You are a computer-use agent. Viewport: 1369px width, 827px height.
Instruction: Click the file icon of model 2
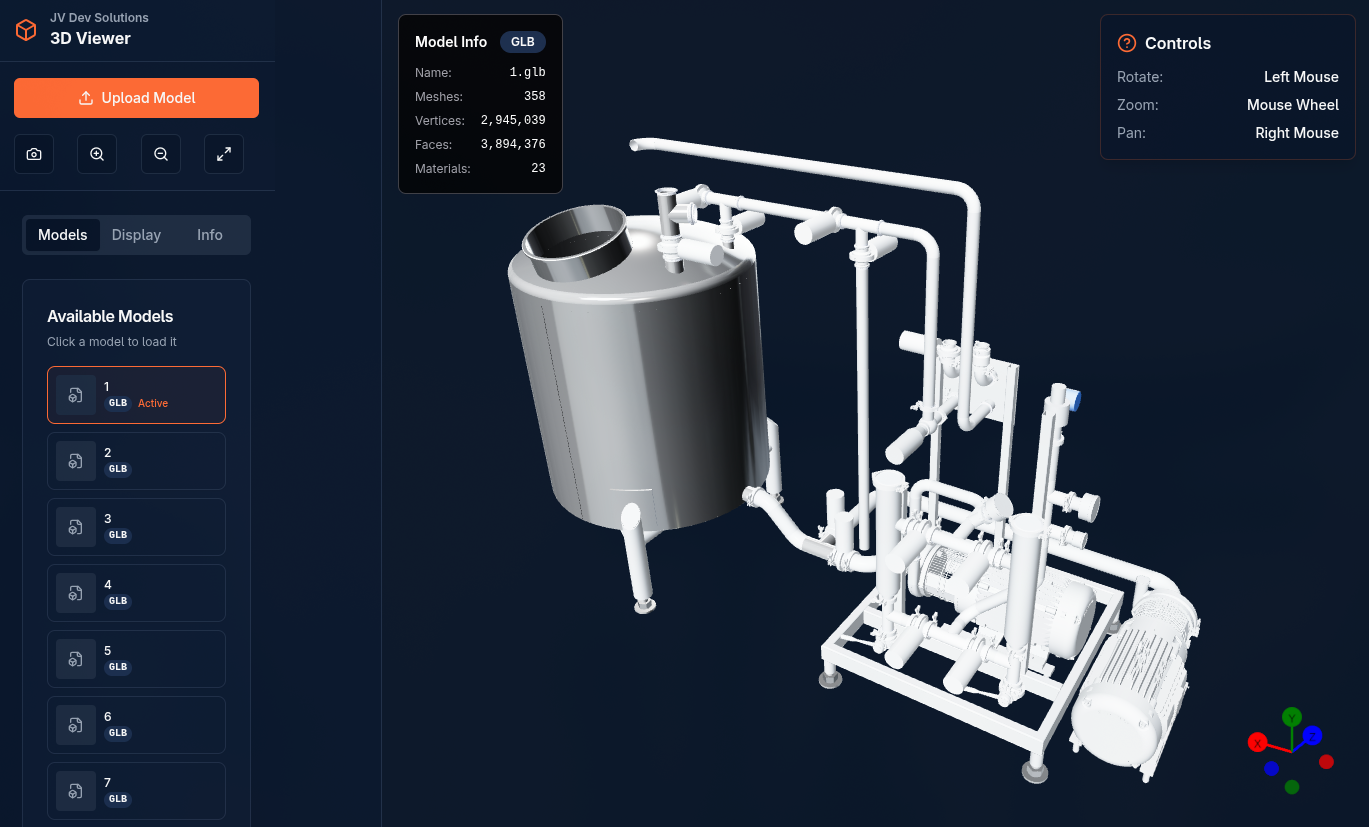pyautogui.click(x=76, y=461)
